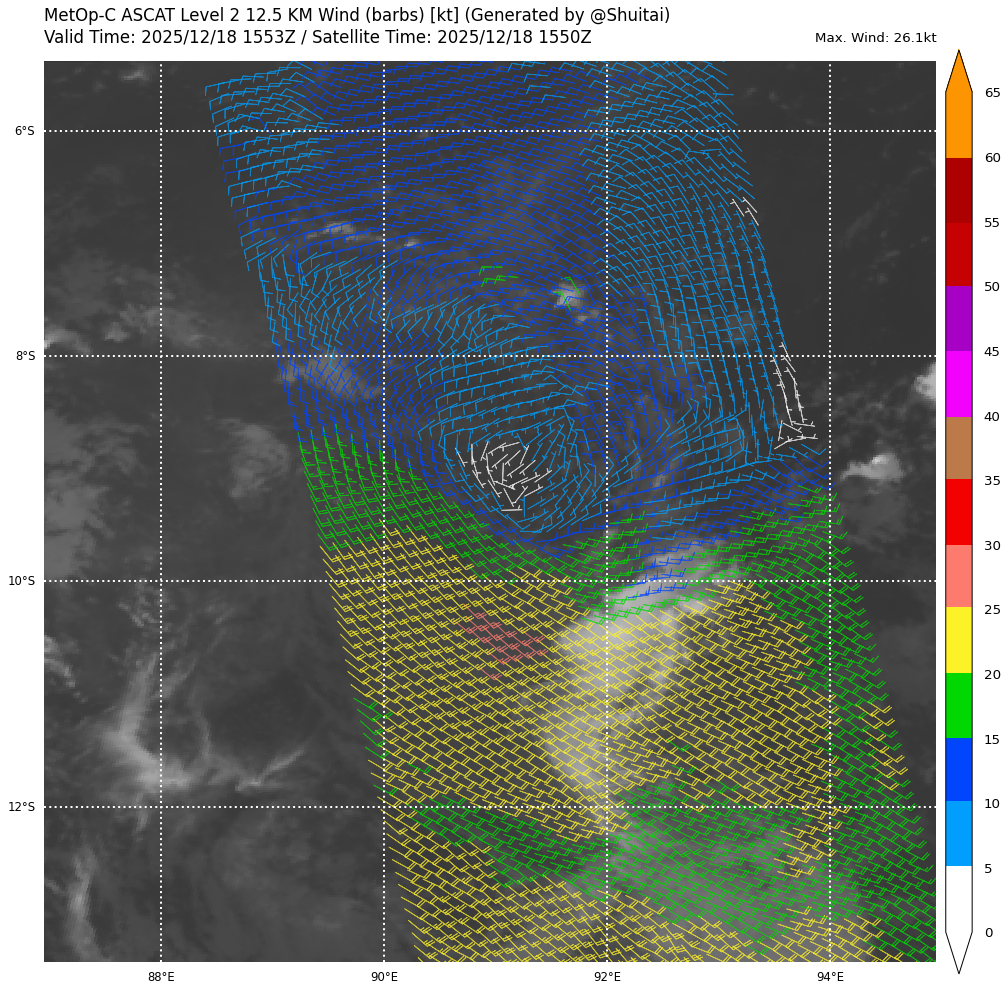Viewport: 1008px width, 991px height.
Task: Click the MetOp-C ASCAT title text
Action: tap(357, 16)
